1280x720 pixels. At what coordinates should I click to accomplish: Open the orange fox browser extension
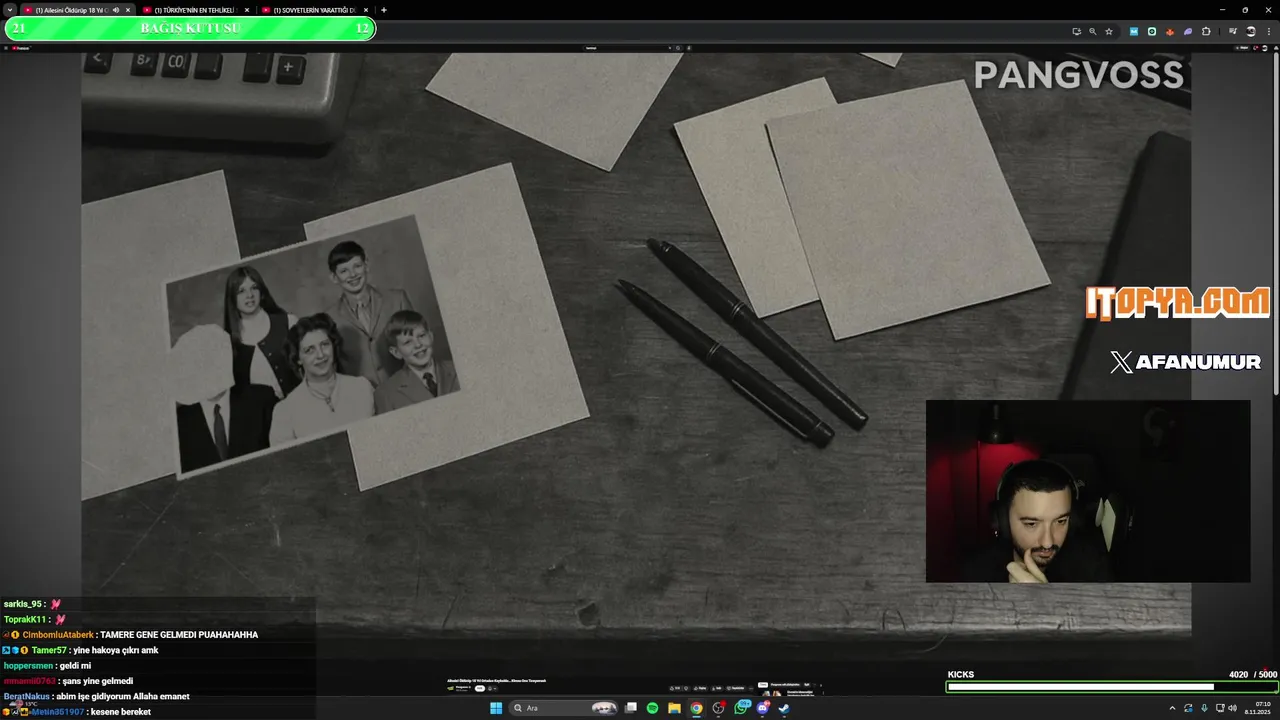point(1170,31)
